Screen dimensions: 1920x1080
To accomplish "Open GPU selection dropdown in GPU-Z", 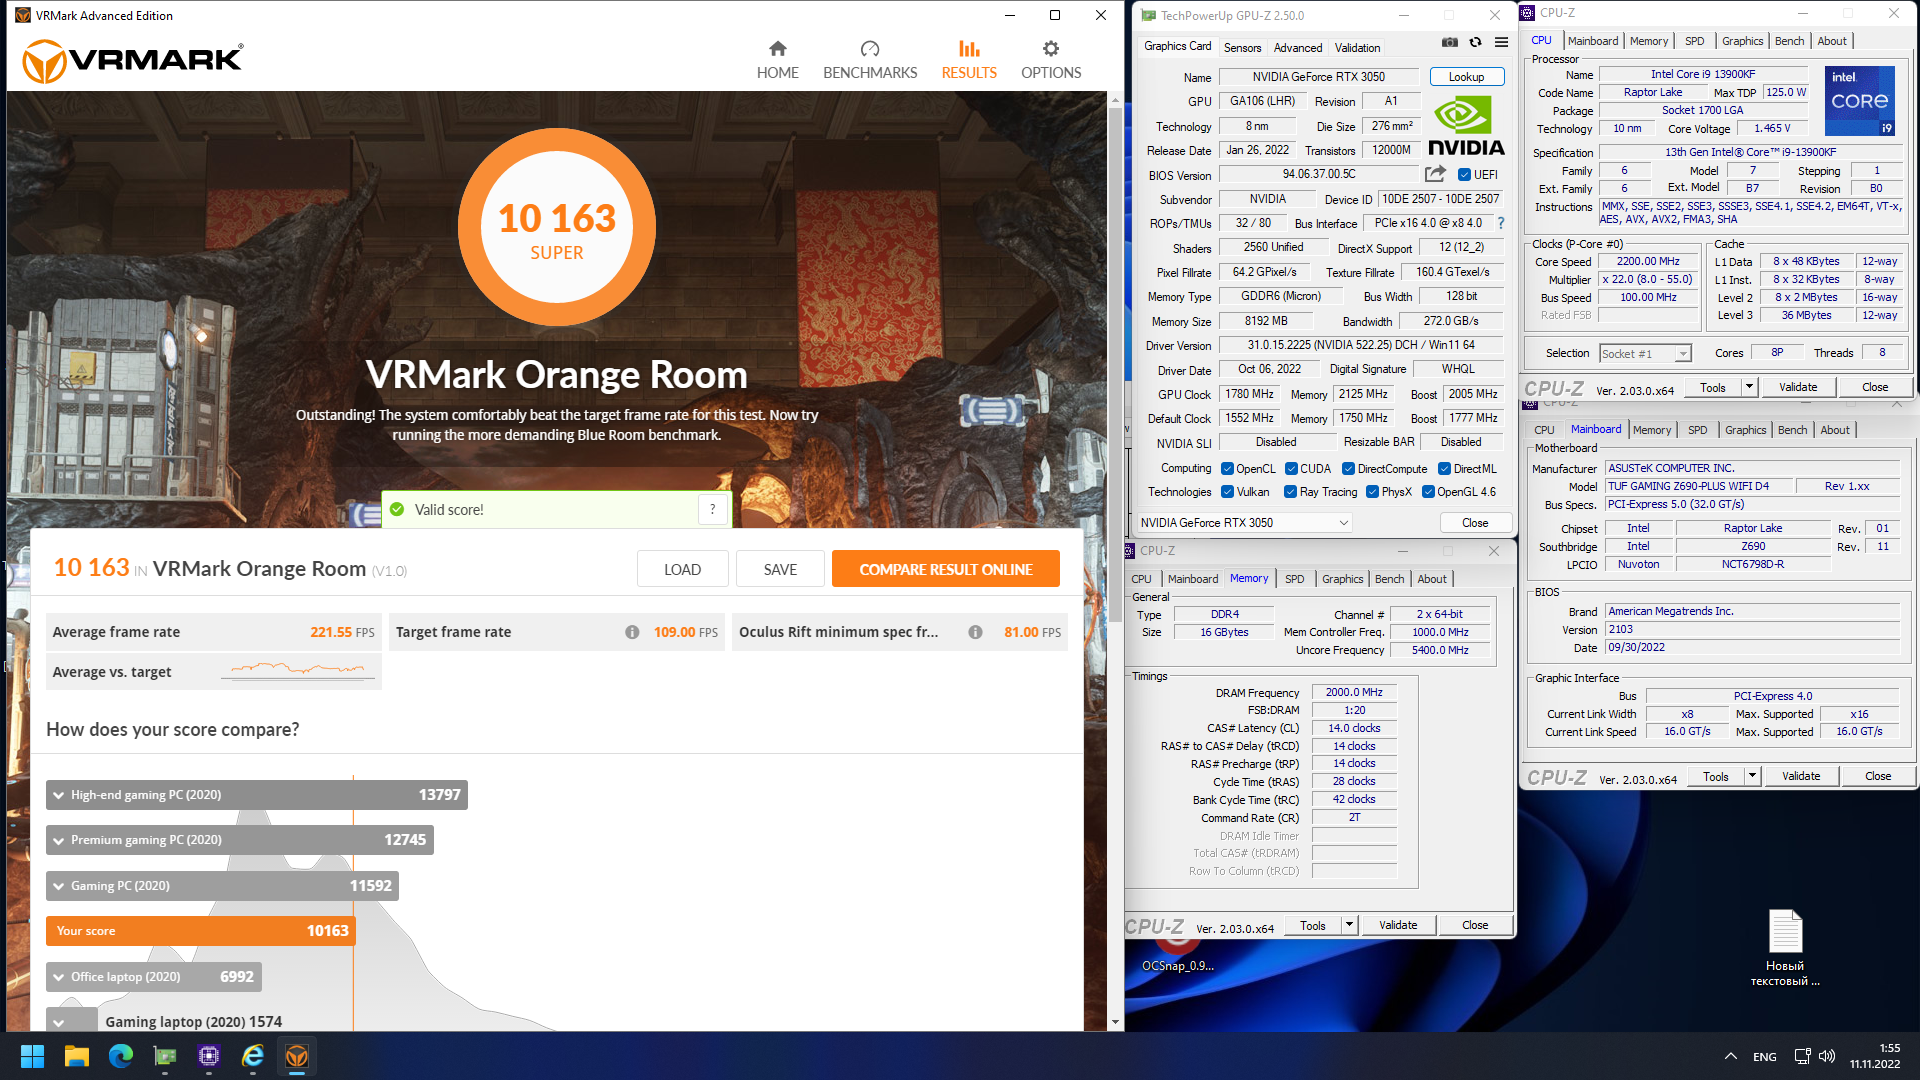I will 1244,523.
